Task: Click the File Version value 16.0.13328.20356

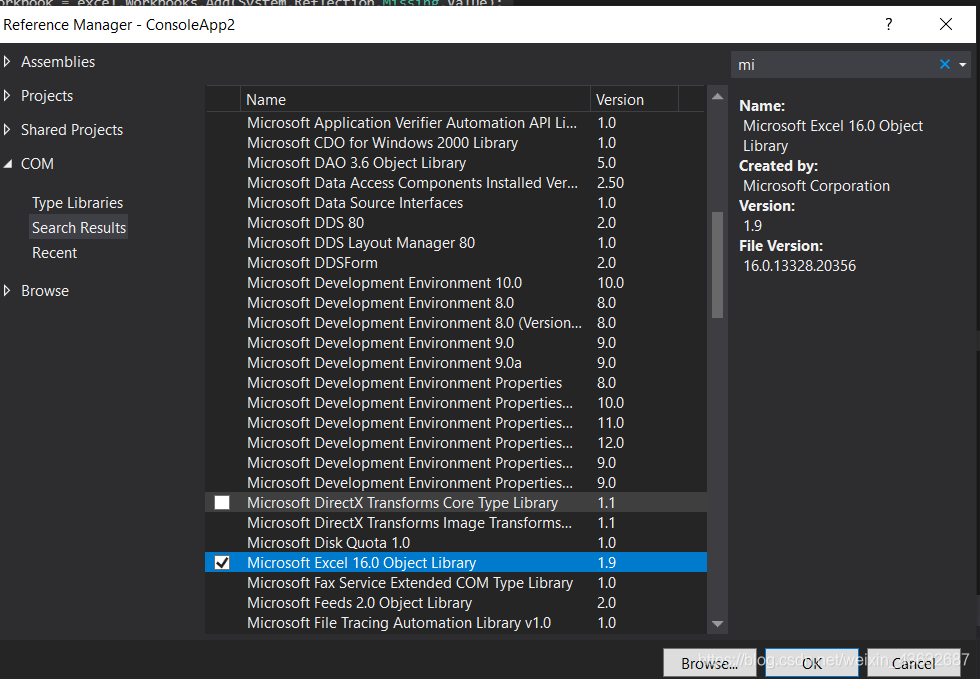Action: coord(799,266)
